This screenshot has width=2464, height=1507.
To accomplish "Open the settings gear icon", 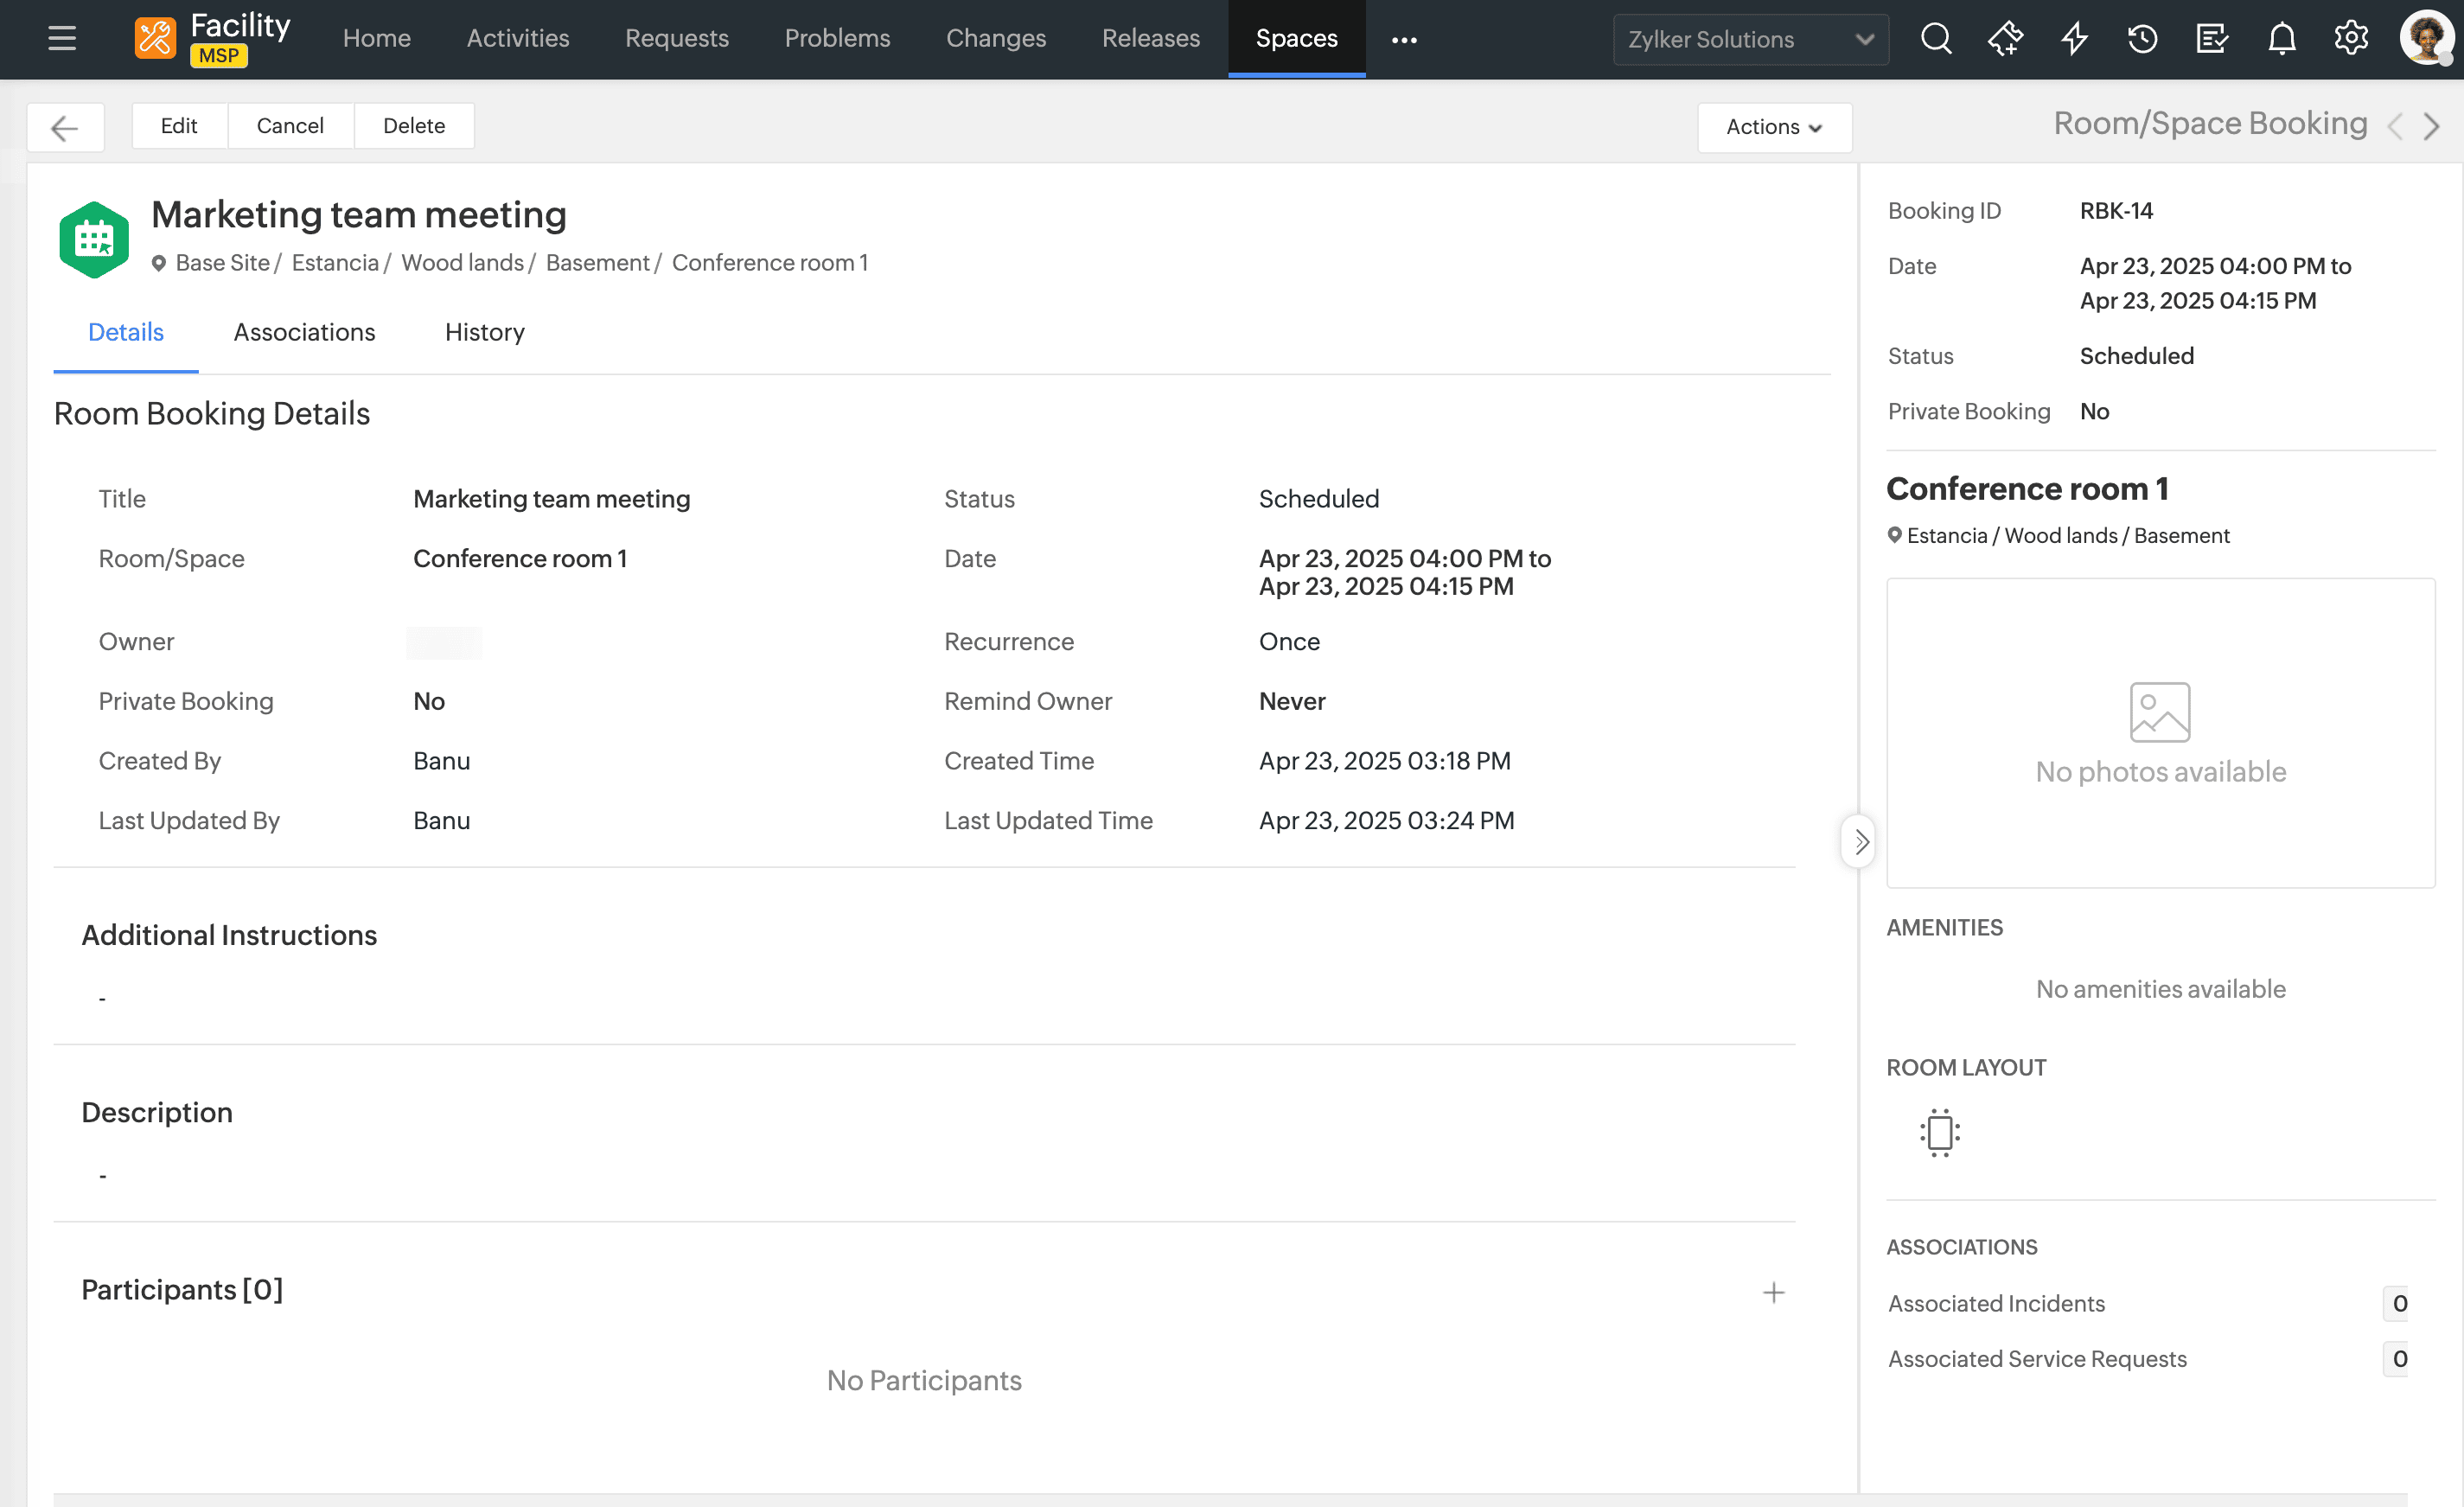I will pyautogui.click(x=2351, y=39).
